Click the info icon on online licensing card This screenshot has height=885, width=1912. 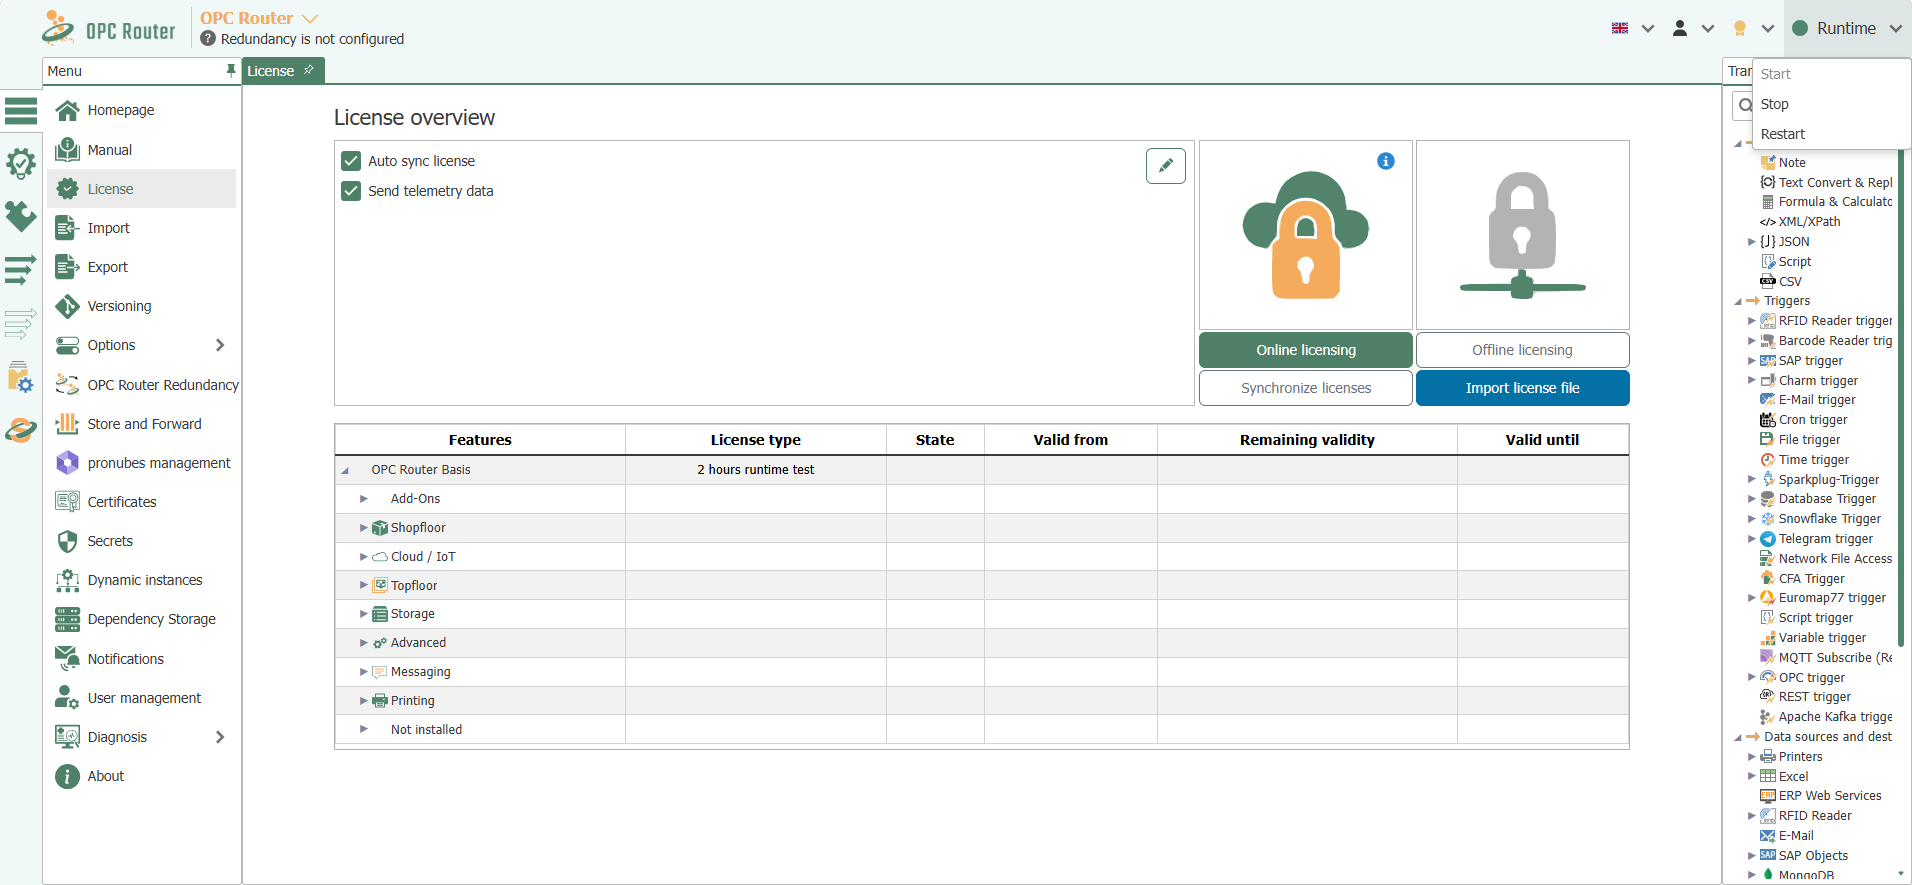[x=1386, y=161]
